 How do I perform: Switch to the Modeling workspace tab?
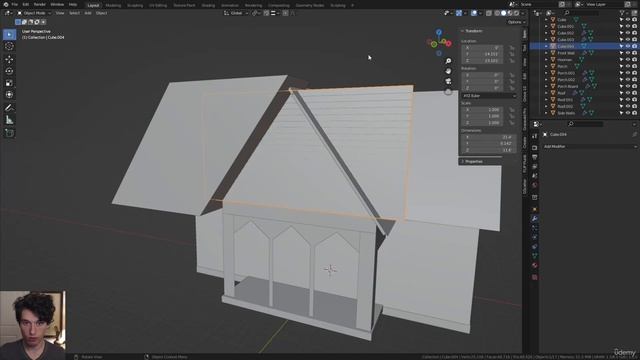113,5
